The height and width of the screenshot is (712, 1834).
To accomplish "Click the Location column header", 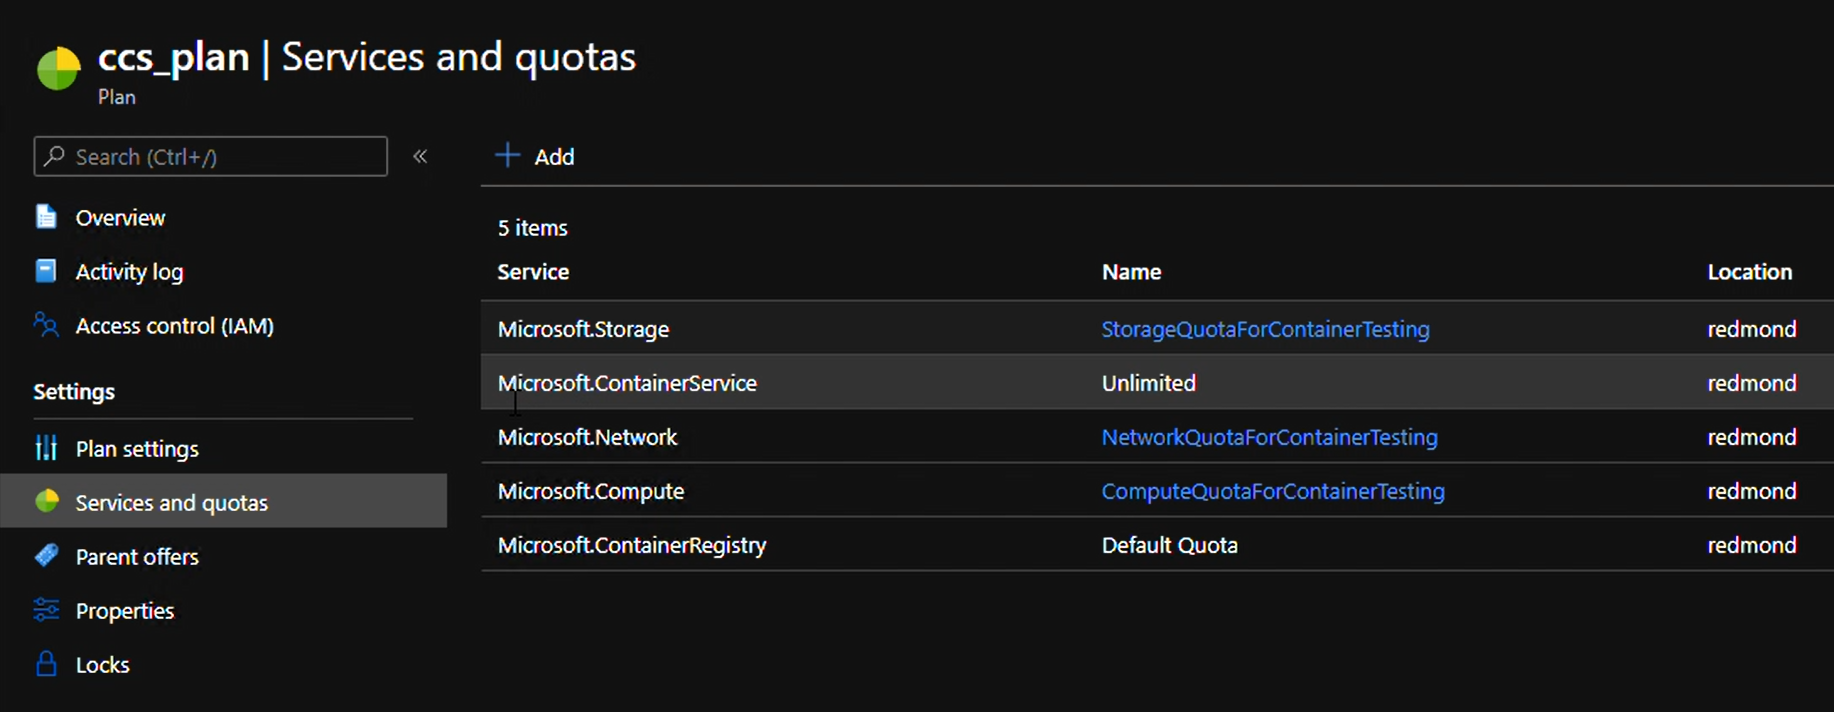I will click(x=1749, y=272).
